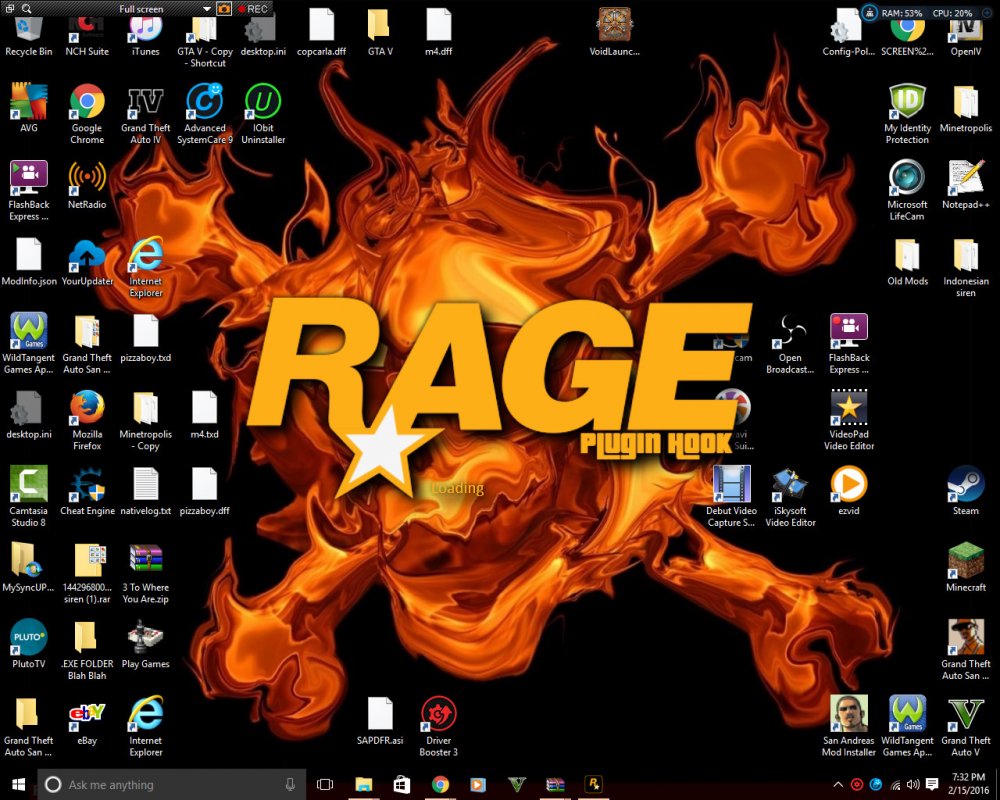
Task: Launch NCH Suite shortcut
Action: pyautogui.click(x=87, y=37)
